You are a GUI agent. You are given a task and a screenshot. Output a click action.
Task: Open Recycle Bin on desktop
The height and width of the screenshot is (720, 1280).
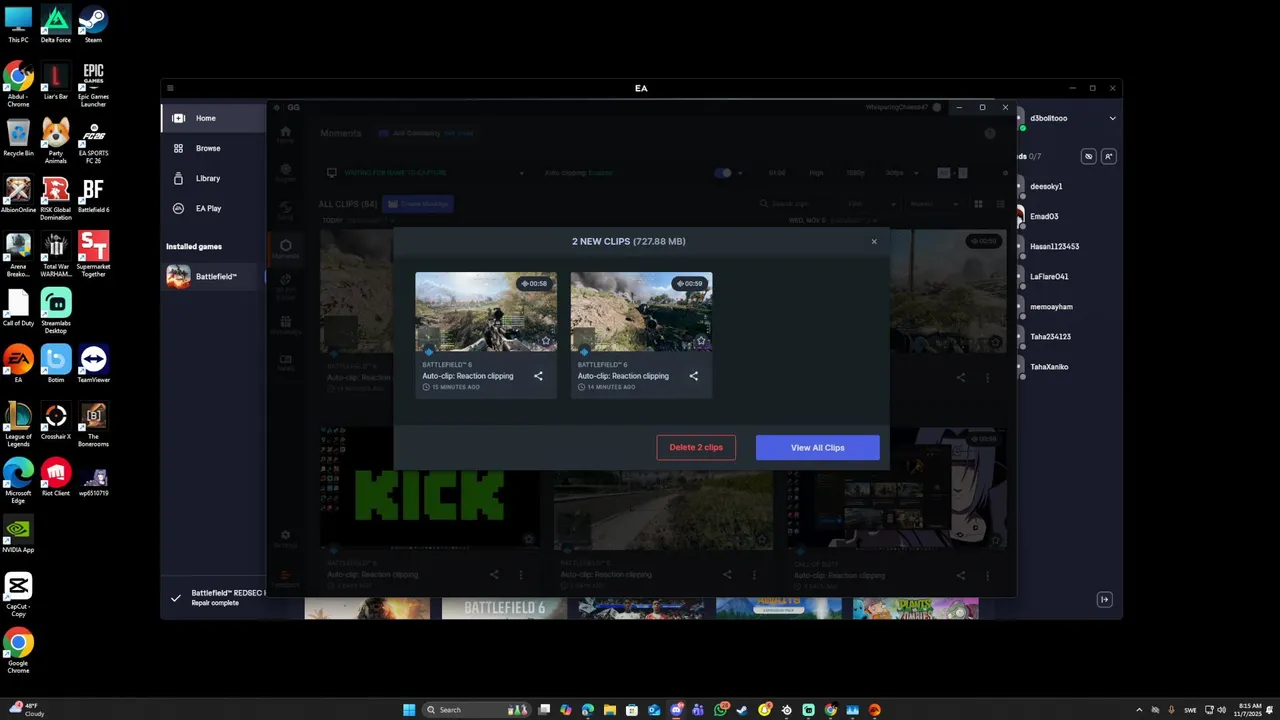(18, 138)
